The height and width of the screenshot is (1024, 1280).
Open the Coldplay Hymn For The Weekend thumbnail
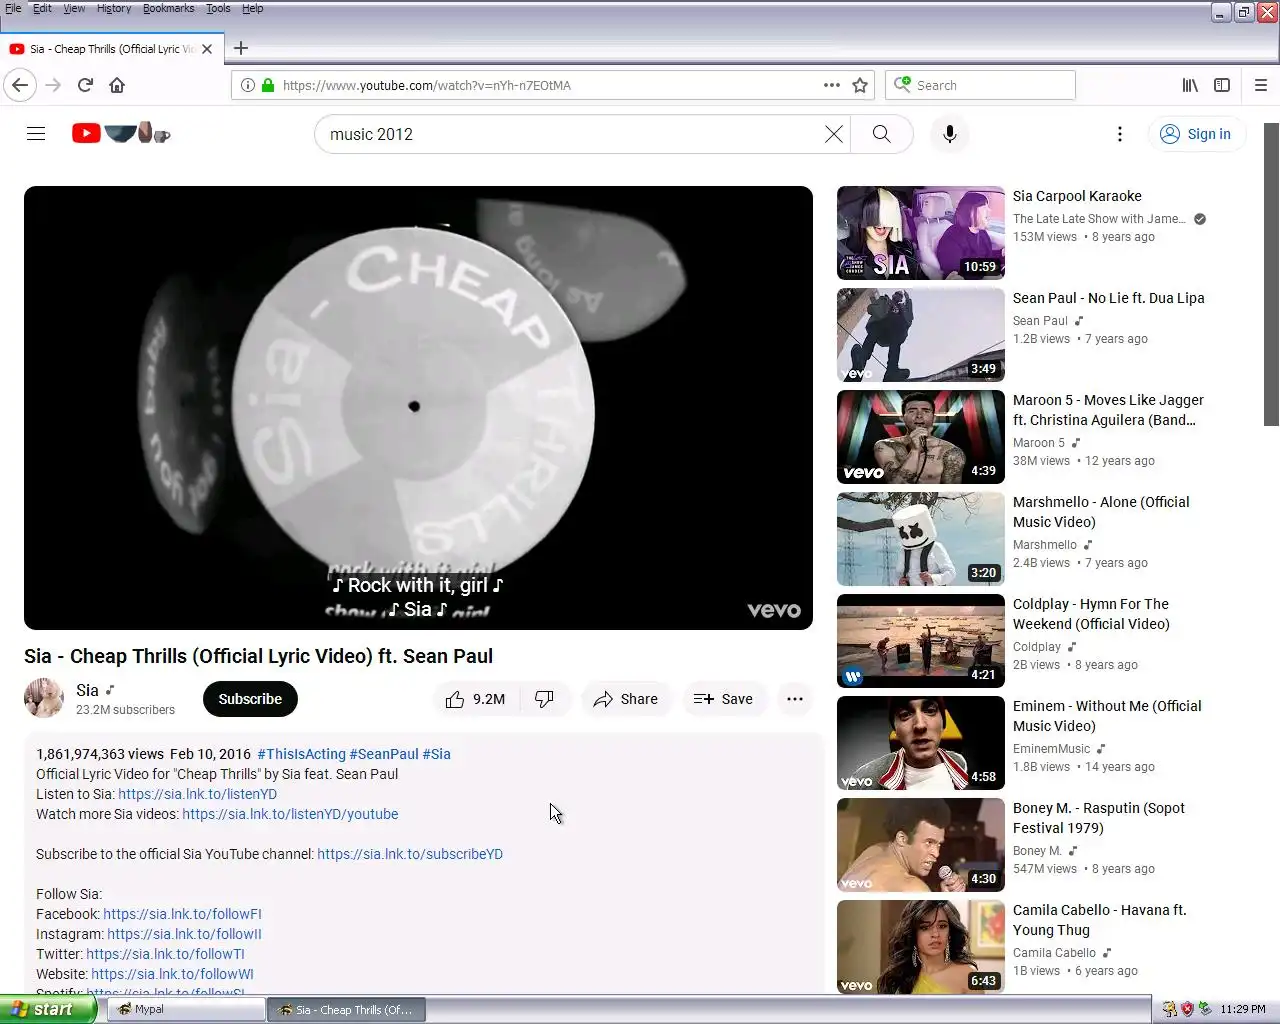coord(921,641)
